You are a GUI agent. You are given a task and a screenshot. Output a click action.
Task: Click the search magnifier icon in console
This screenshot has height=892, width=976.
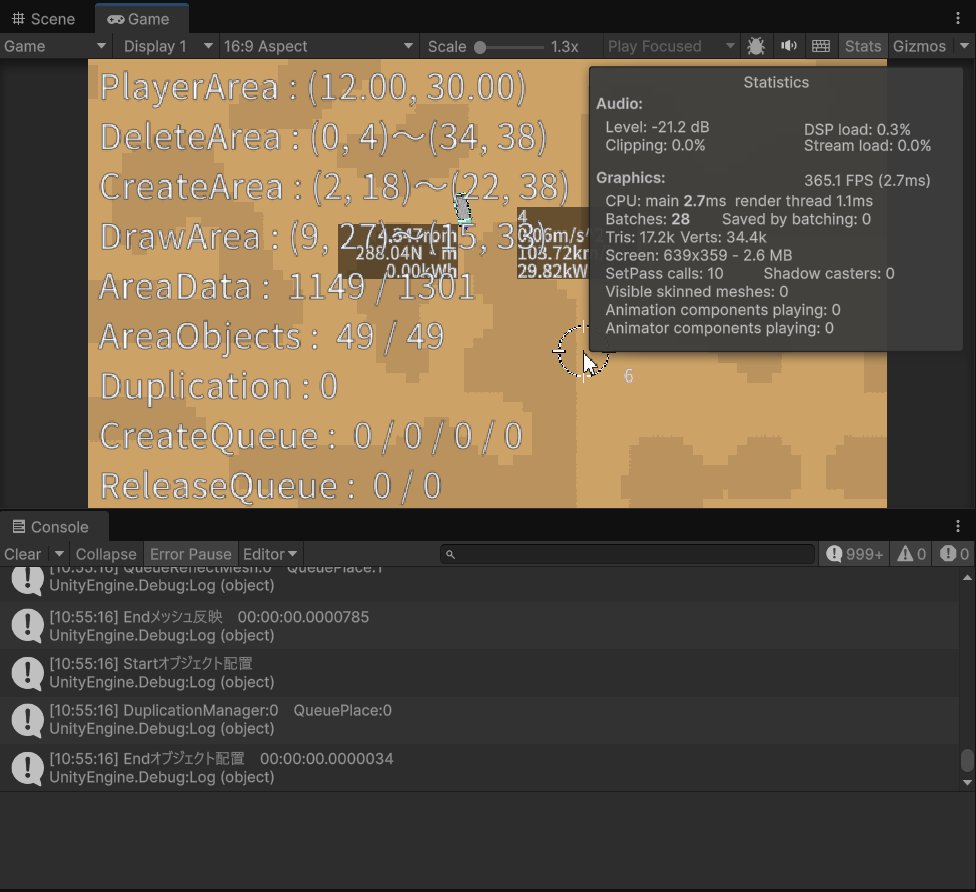(450, 554)
